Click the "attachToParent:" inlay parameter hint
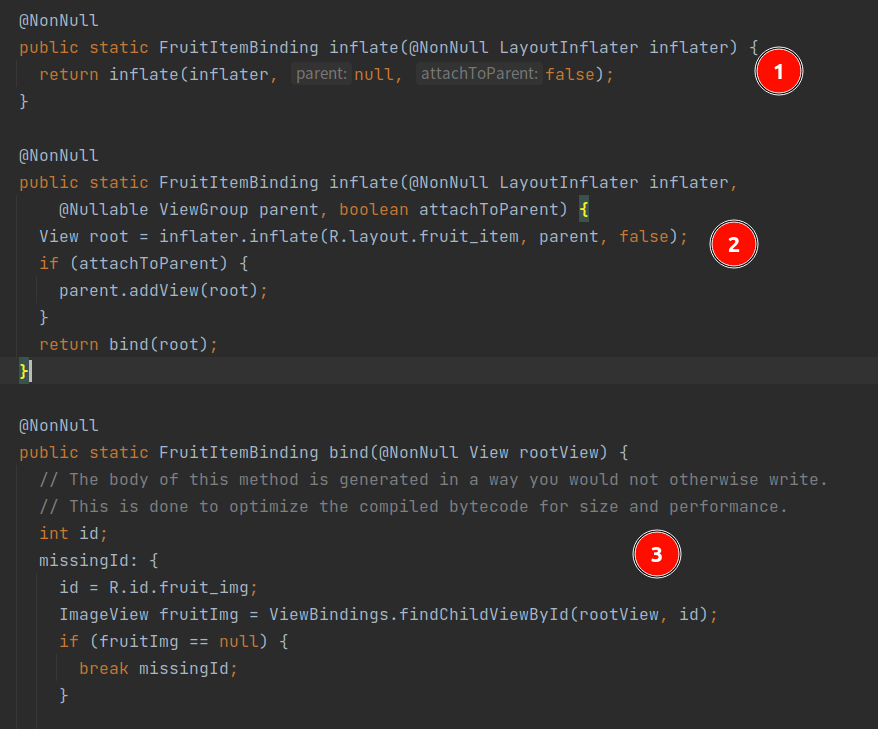 [479, 73]
